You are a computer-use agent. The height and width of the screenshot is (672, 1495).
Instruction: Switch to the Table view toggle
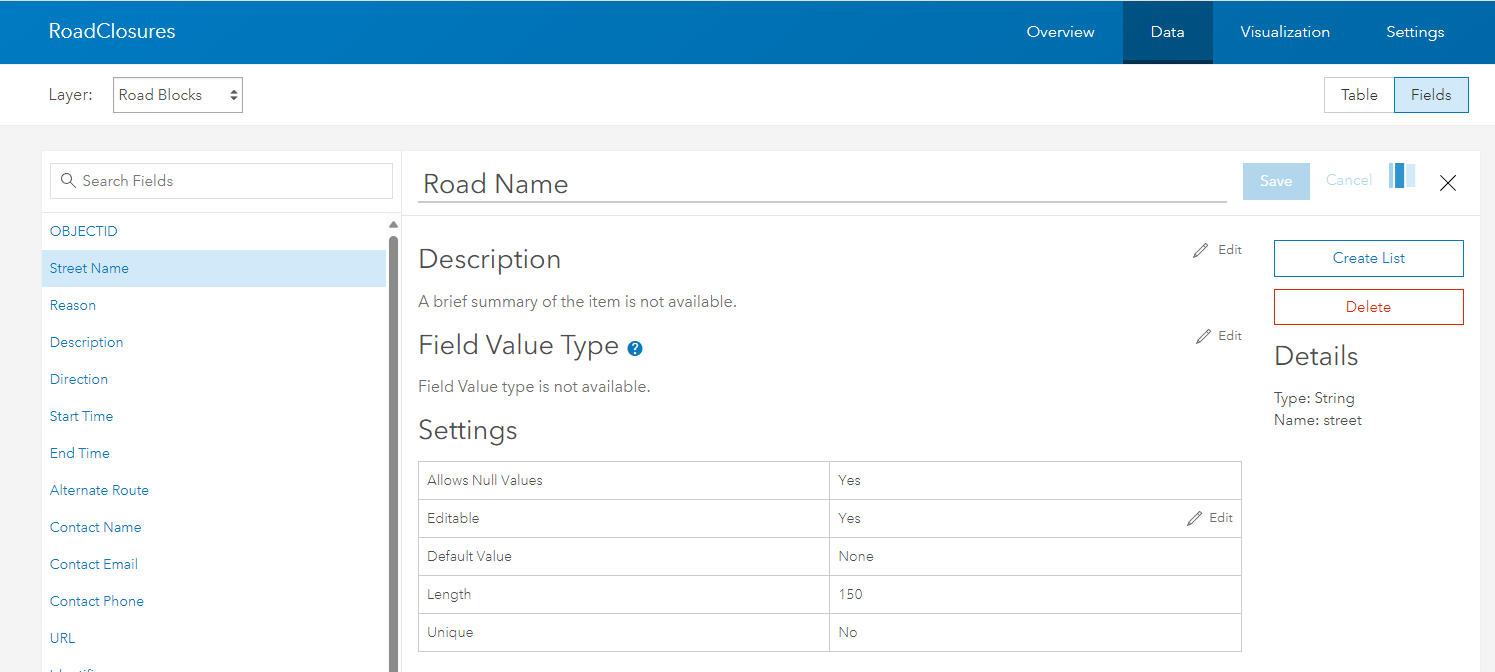click(x=1358, y=94)
